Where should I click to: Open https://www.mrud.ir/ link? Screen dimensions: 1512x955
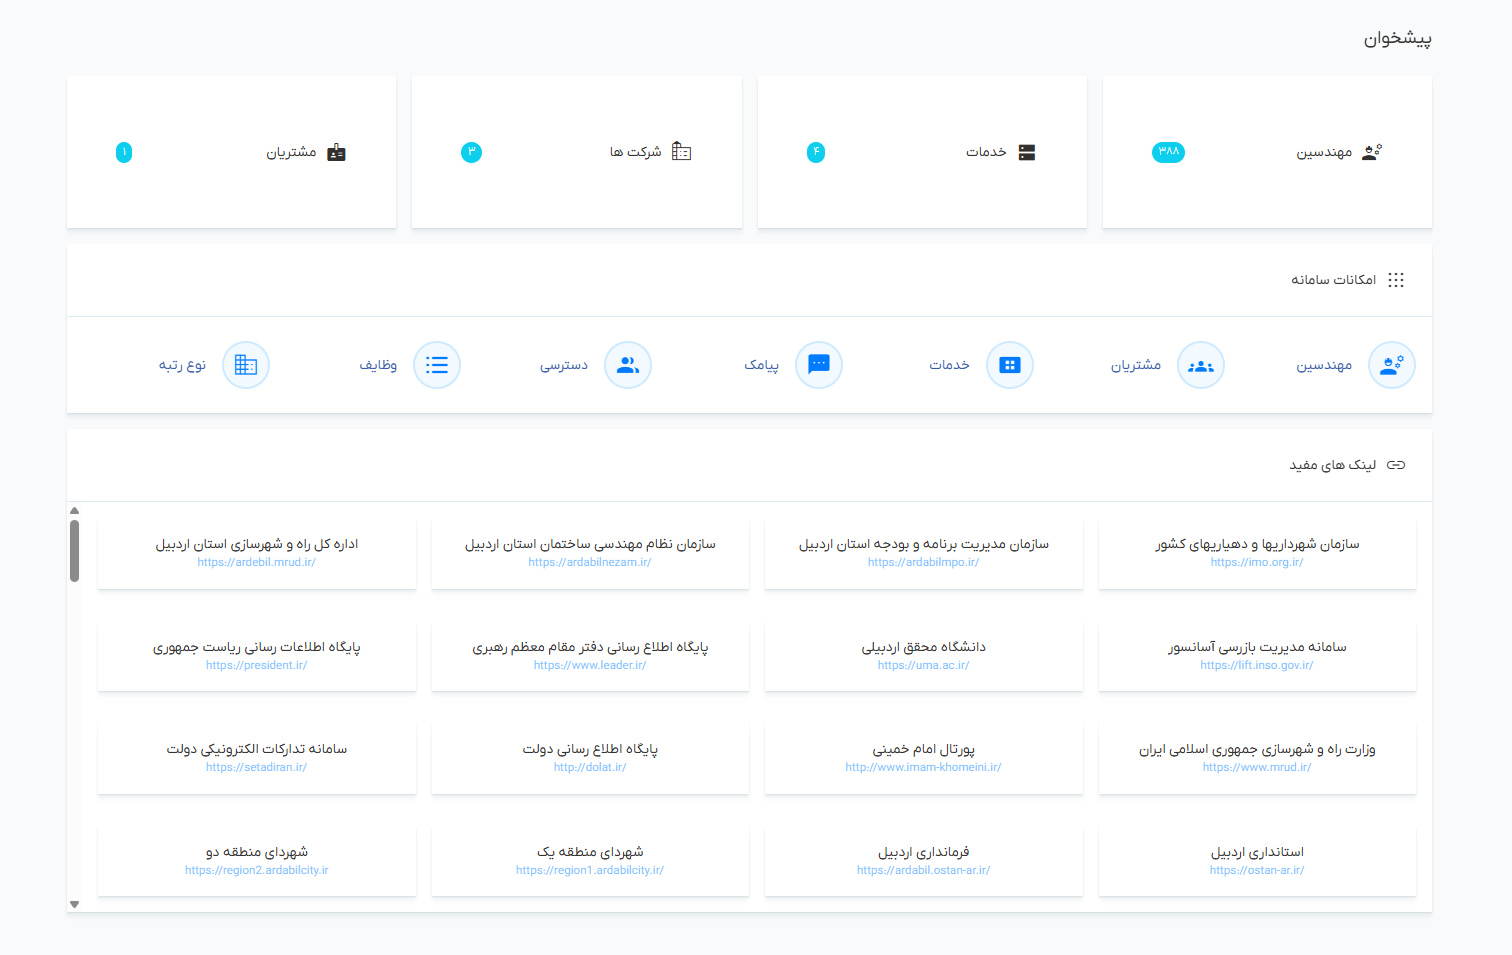click(x=1257, y=767)
